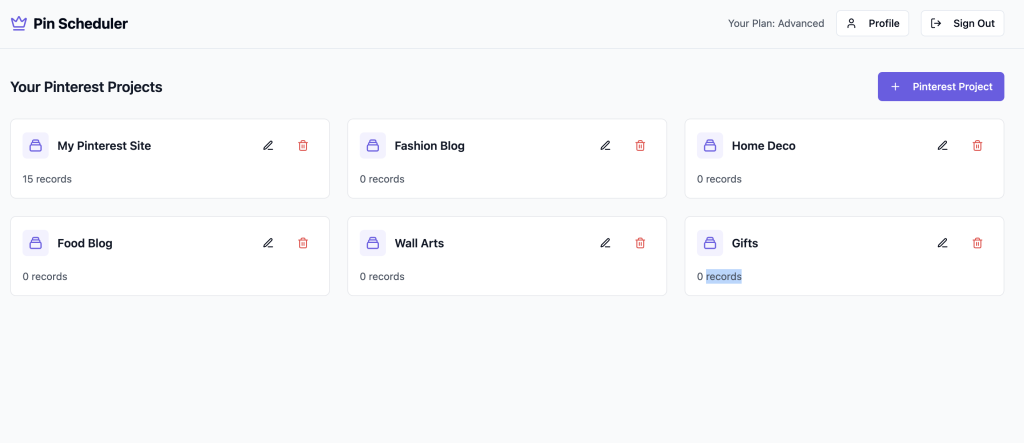Open the Food Blog project card

coord(170,256)
